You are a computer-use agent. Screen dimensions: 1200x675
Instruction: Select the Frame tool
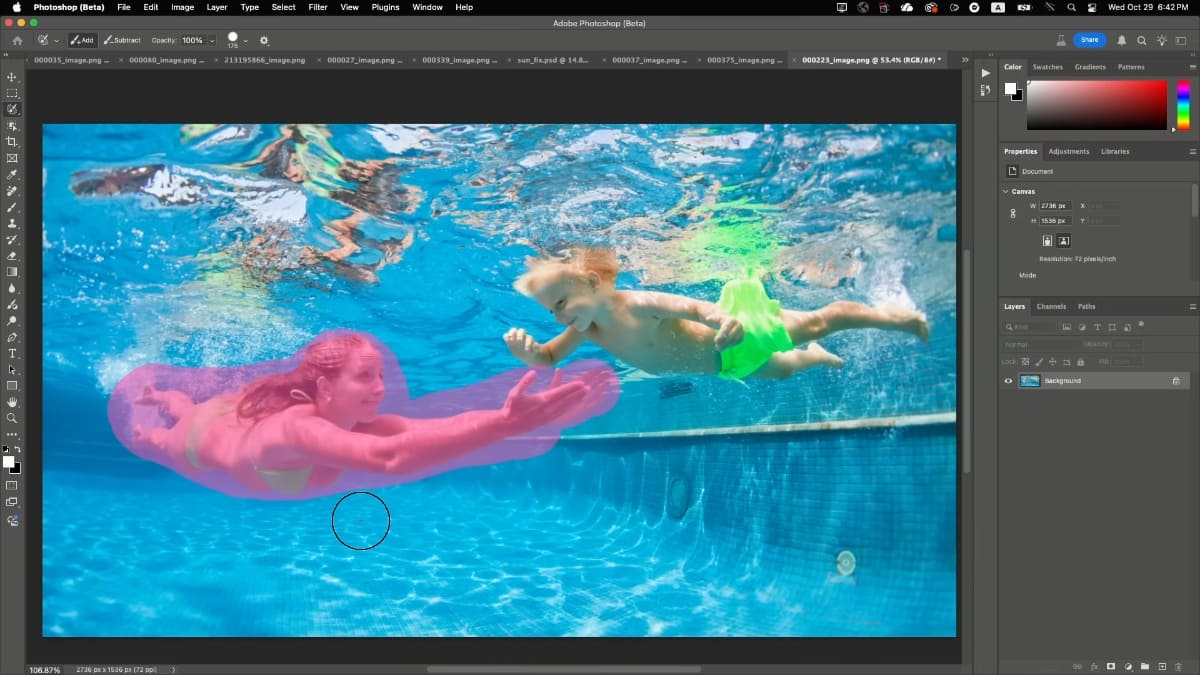coord(12,158)
